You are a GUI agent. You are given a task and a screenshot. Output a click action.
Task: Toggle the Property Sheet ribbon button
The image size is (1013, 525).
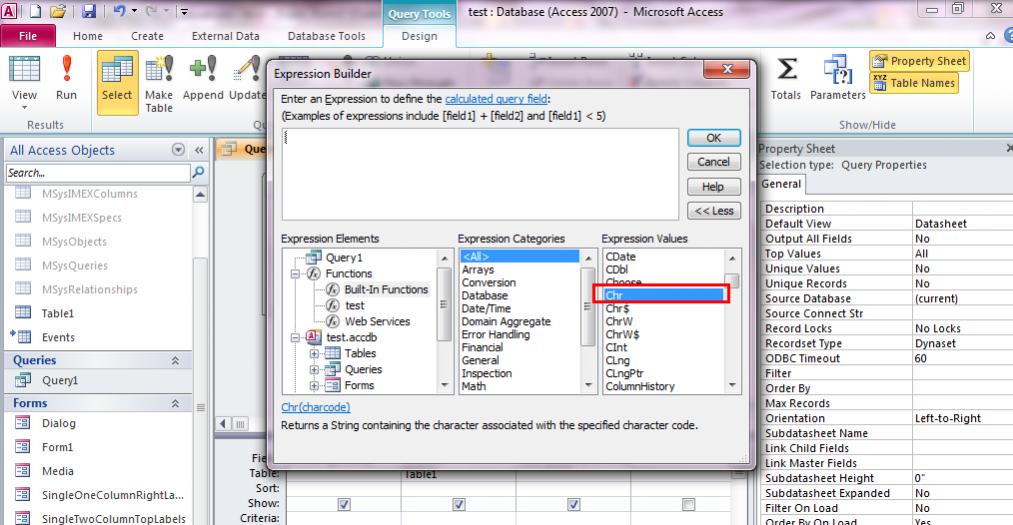click(920, 61)
